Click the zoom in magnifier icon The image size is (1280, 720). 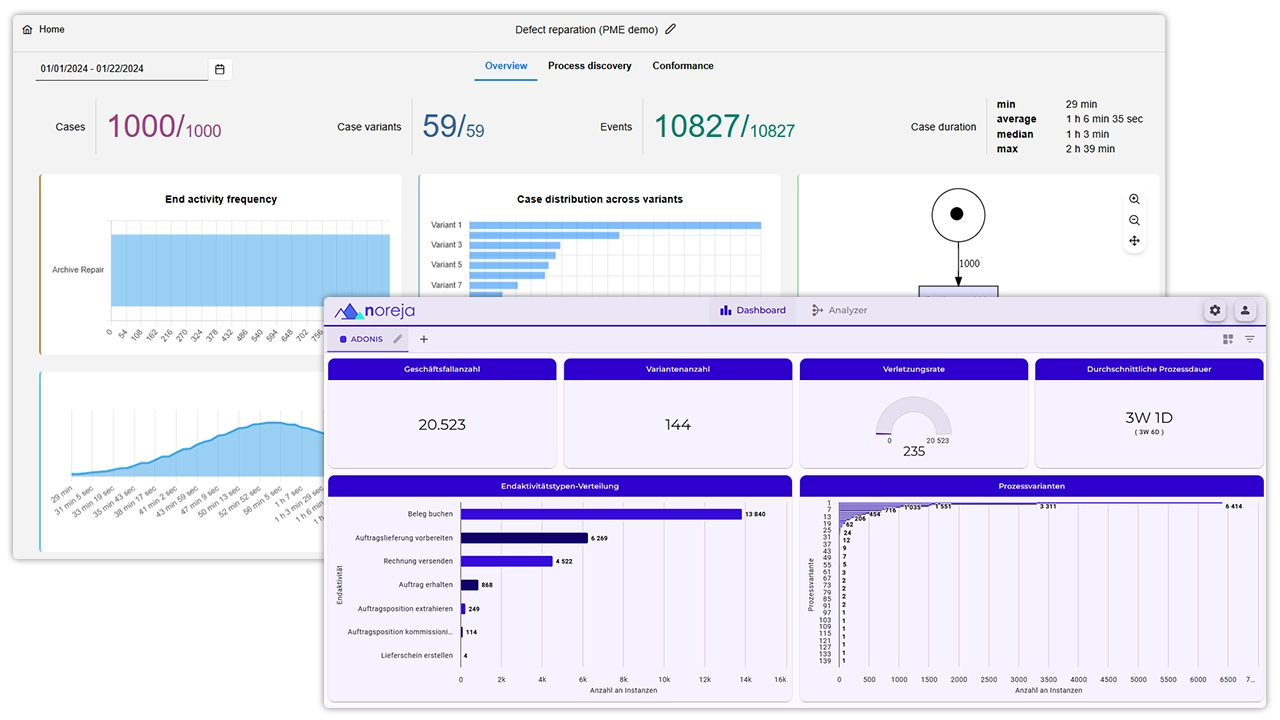click(x=1134, y=200)
